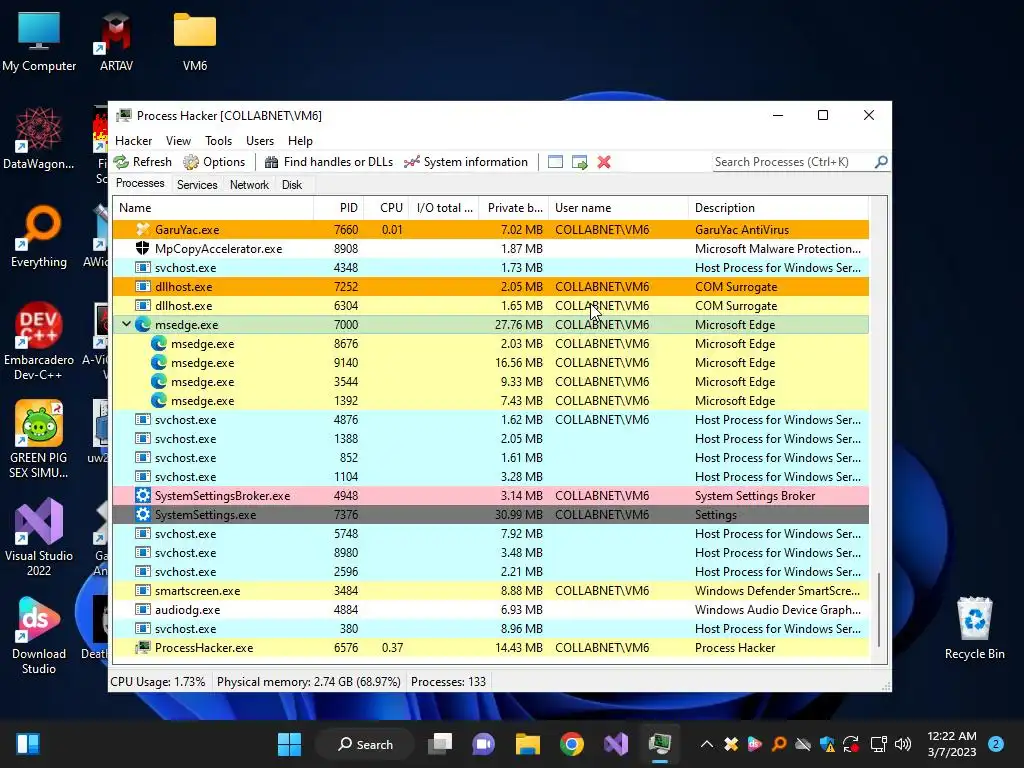Open the ARTAV desktop shortcut

point(116,40)
